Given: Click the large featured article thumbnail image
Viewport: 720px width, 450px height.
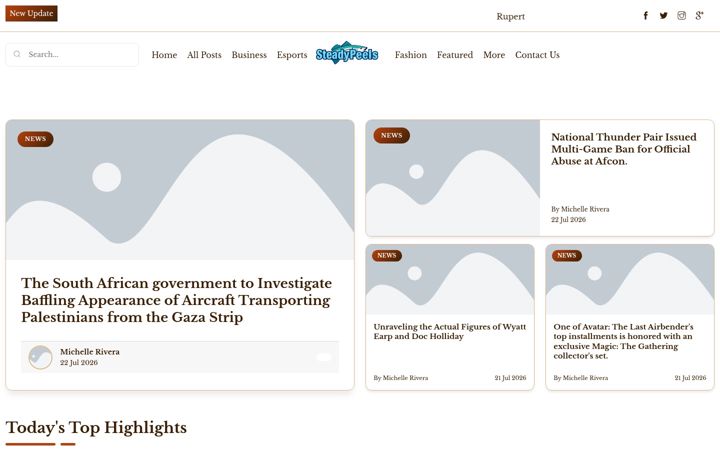Looking at the screenshot, I should (x=180, y=190).
